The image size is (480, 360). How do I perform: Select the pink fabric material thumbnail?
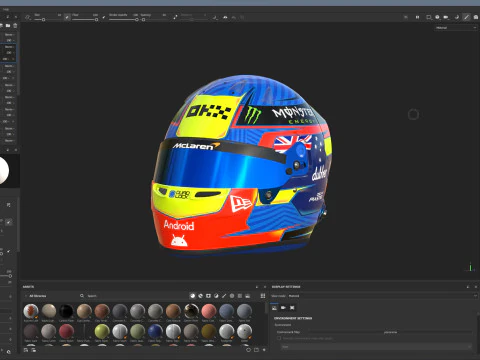tap(209, 311)
